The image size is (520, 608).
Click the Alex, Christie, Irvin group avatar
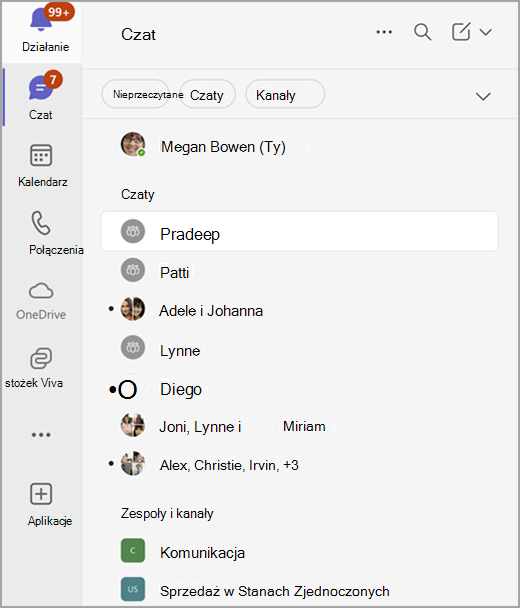(x=133, y=463)
